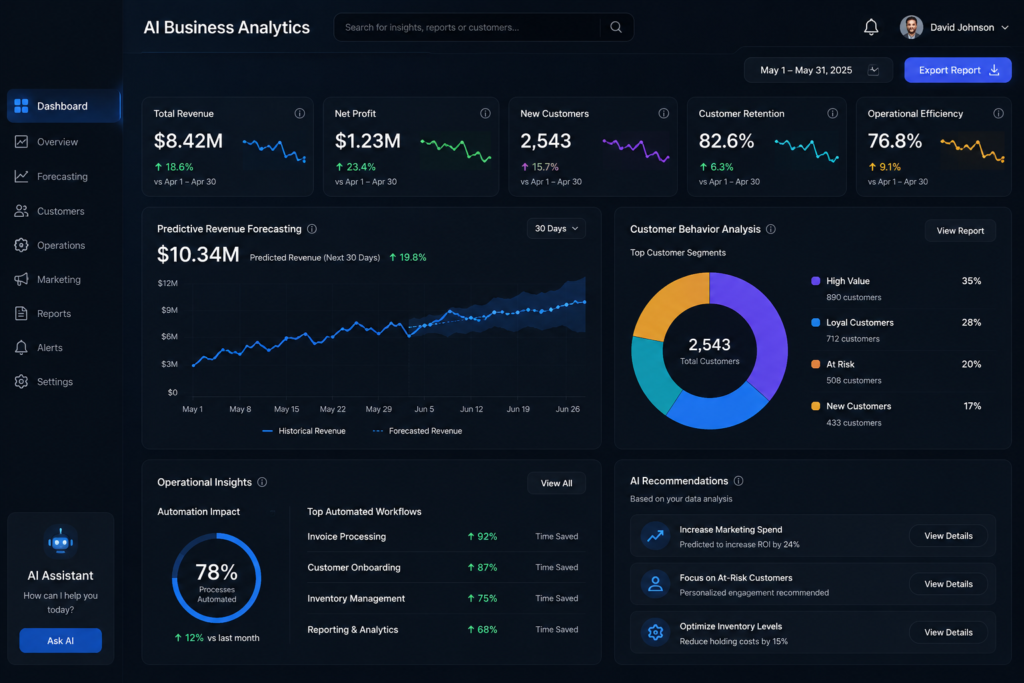Open the Customers section label
The image size is (1024, 683).
pyautogui.click(x=61, y=211)
